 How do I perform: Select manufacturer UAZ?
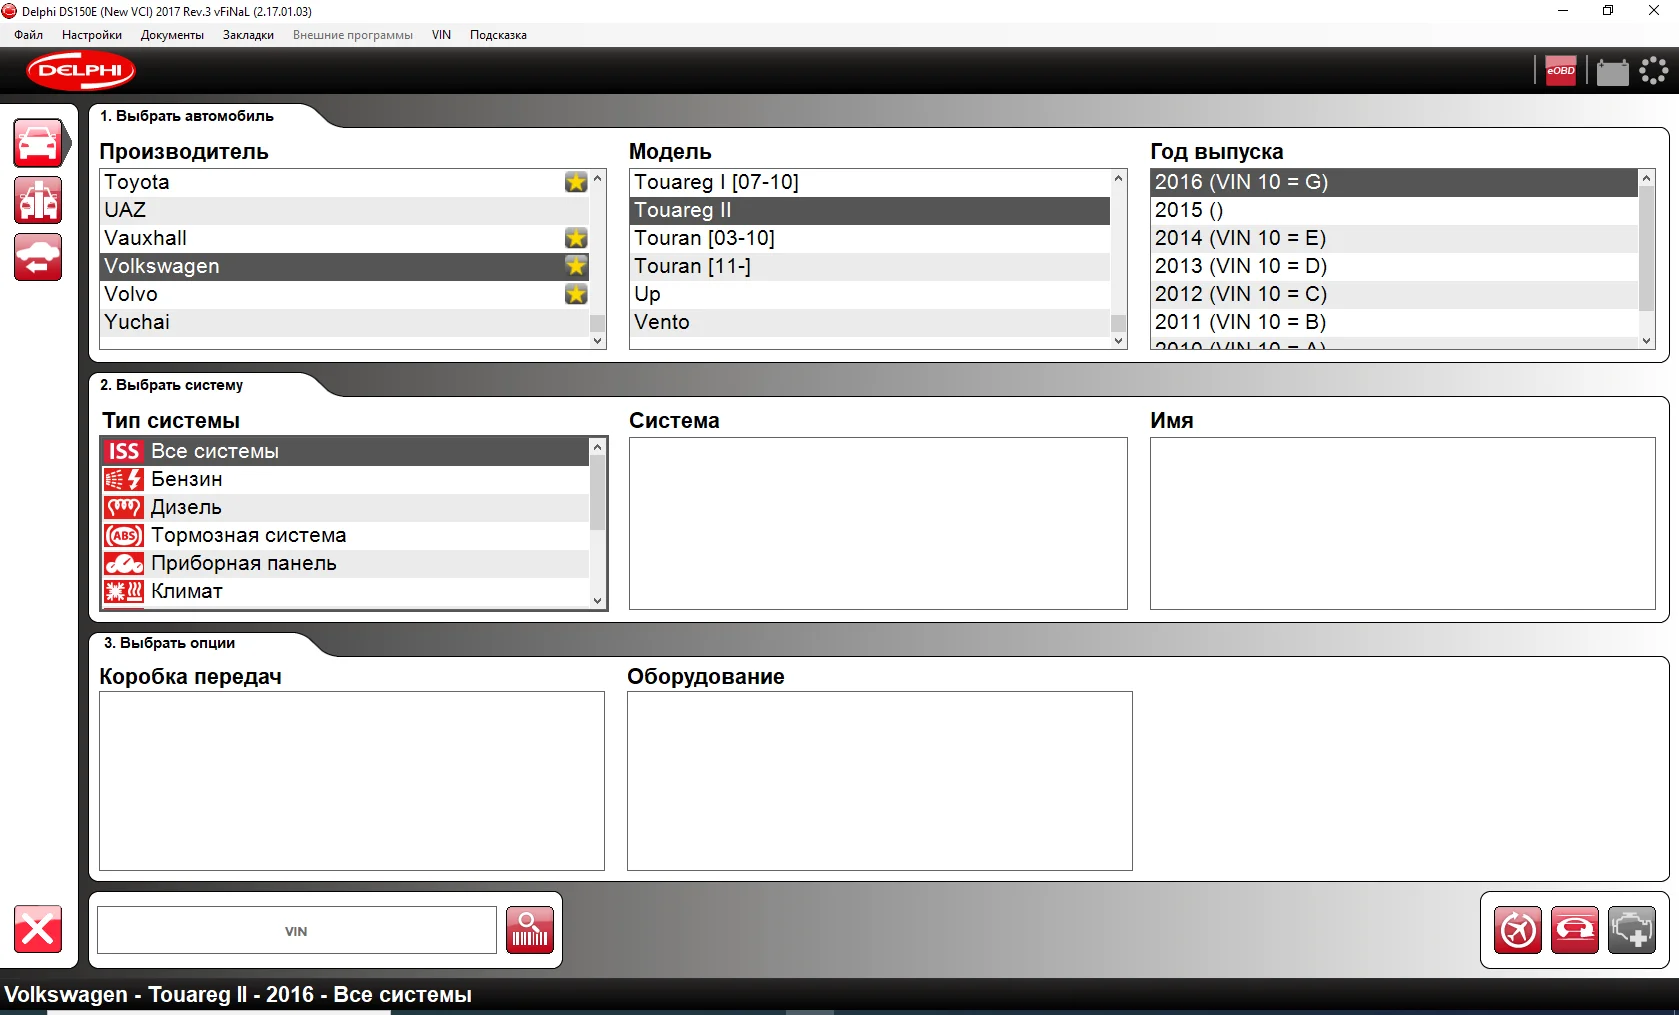point(345,210)
